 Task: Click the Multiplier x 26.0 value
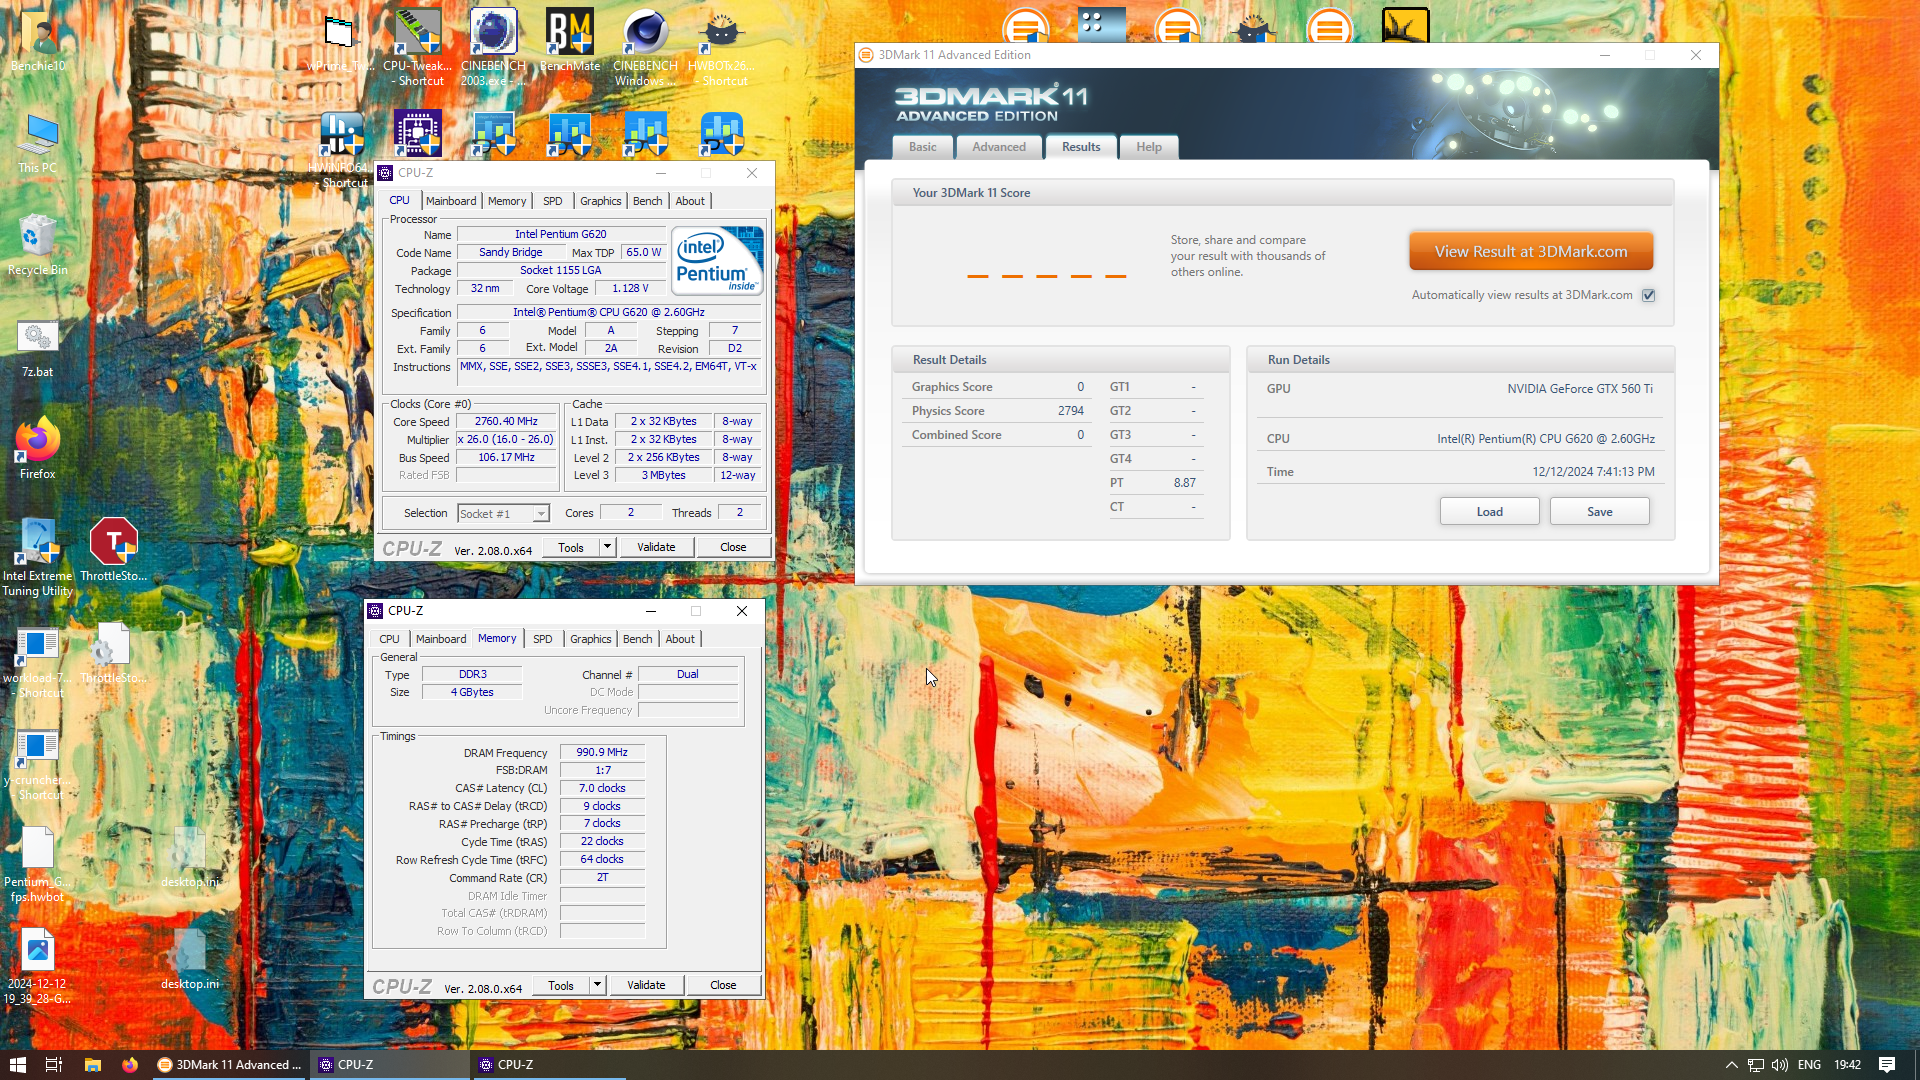point(506,440)
